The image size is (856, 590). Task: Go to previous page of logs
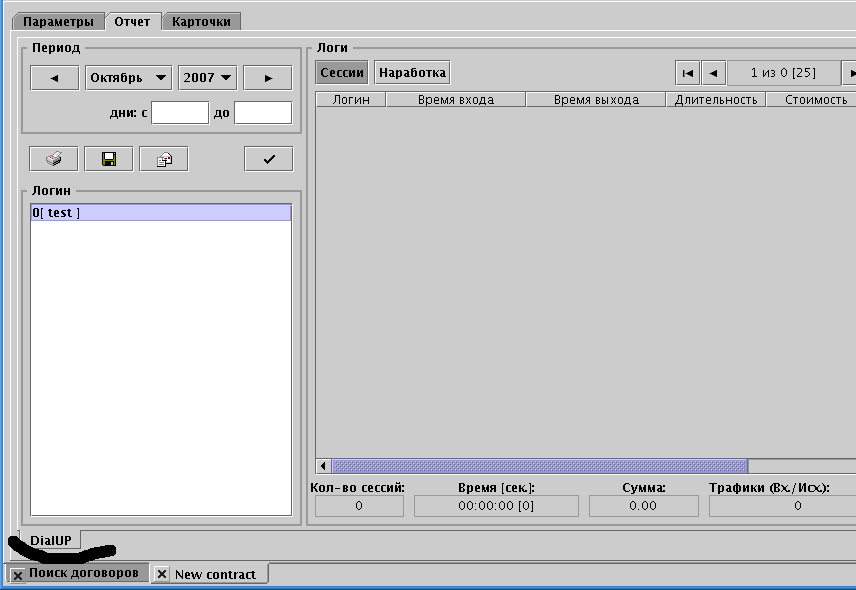click(x=713, y=73)
